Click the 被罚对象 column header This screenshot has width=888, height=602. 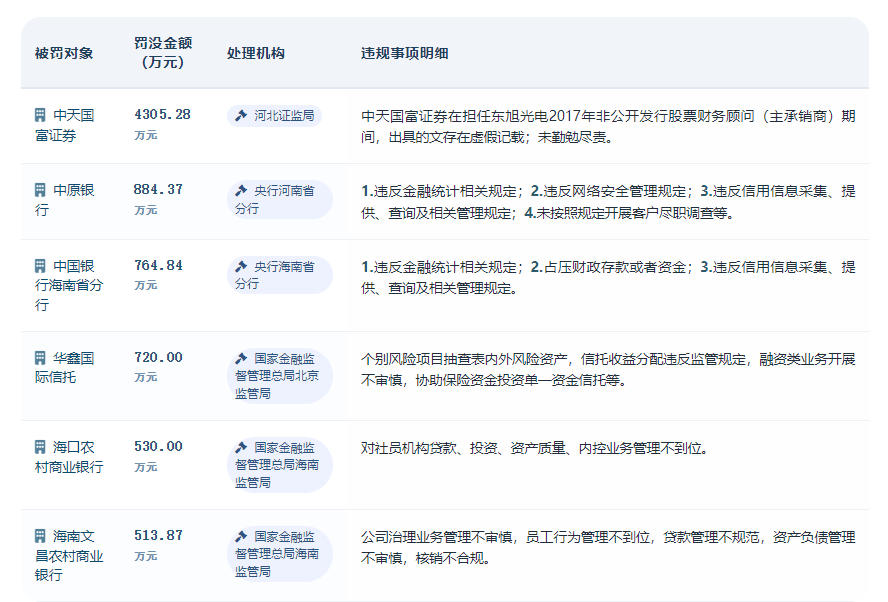point(64,53)
